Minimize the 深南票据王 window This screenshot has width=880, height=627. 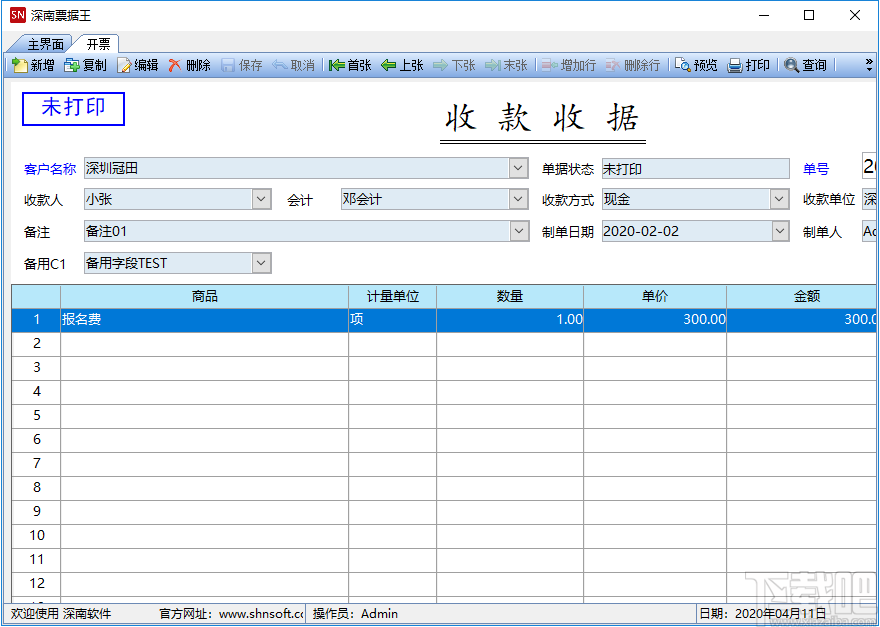pyautogui.click(x=764, y=15)
